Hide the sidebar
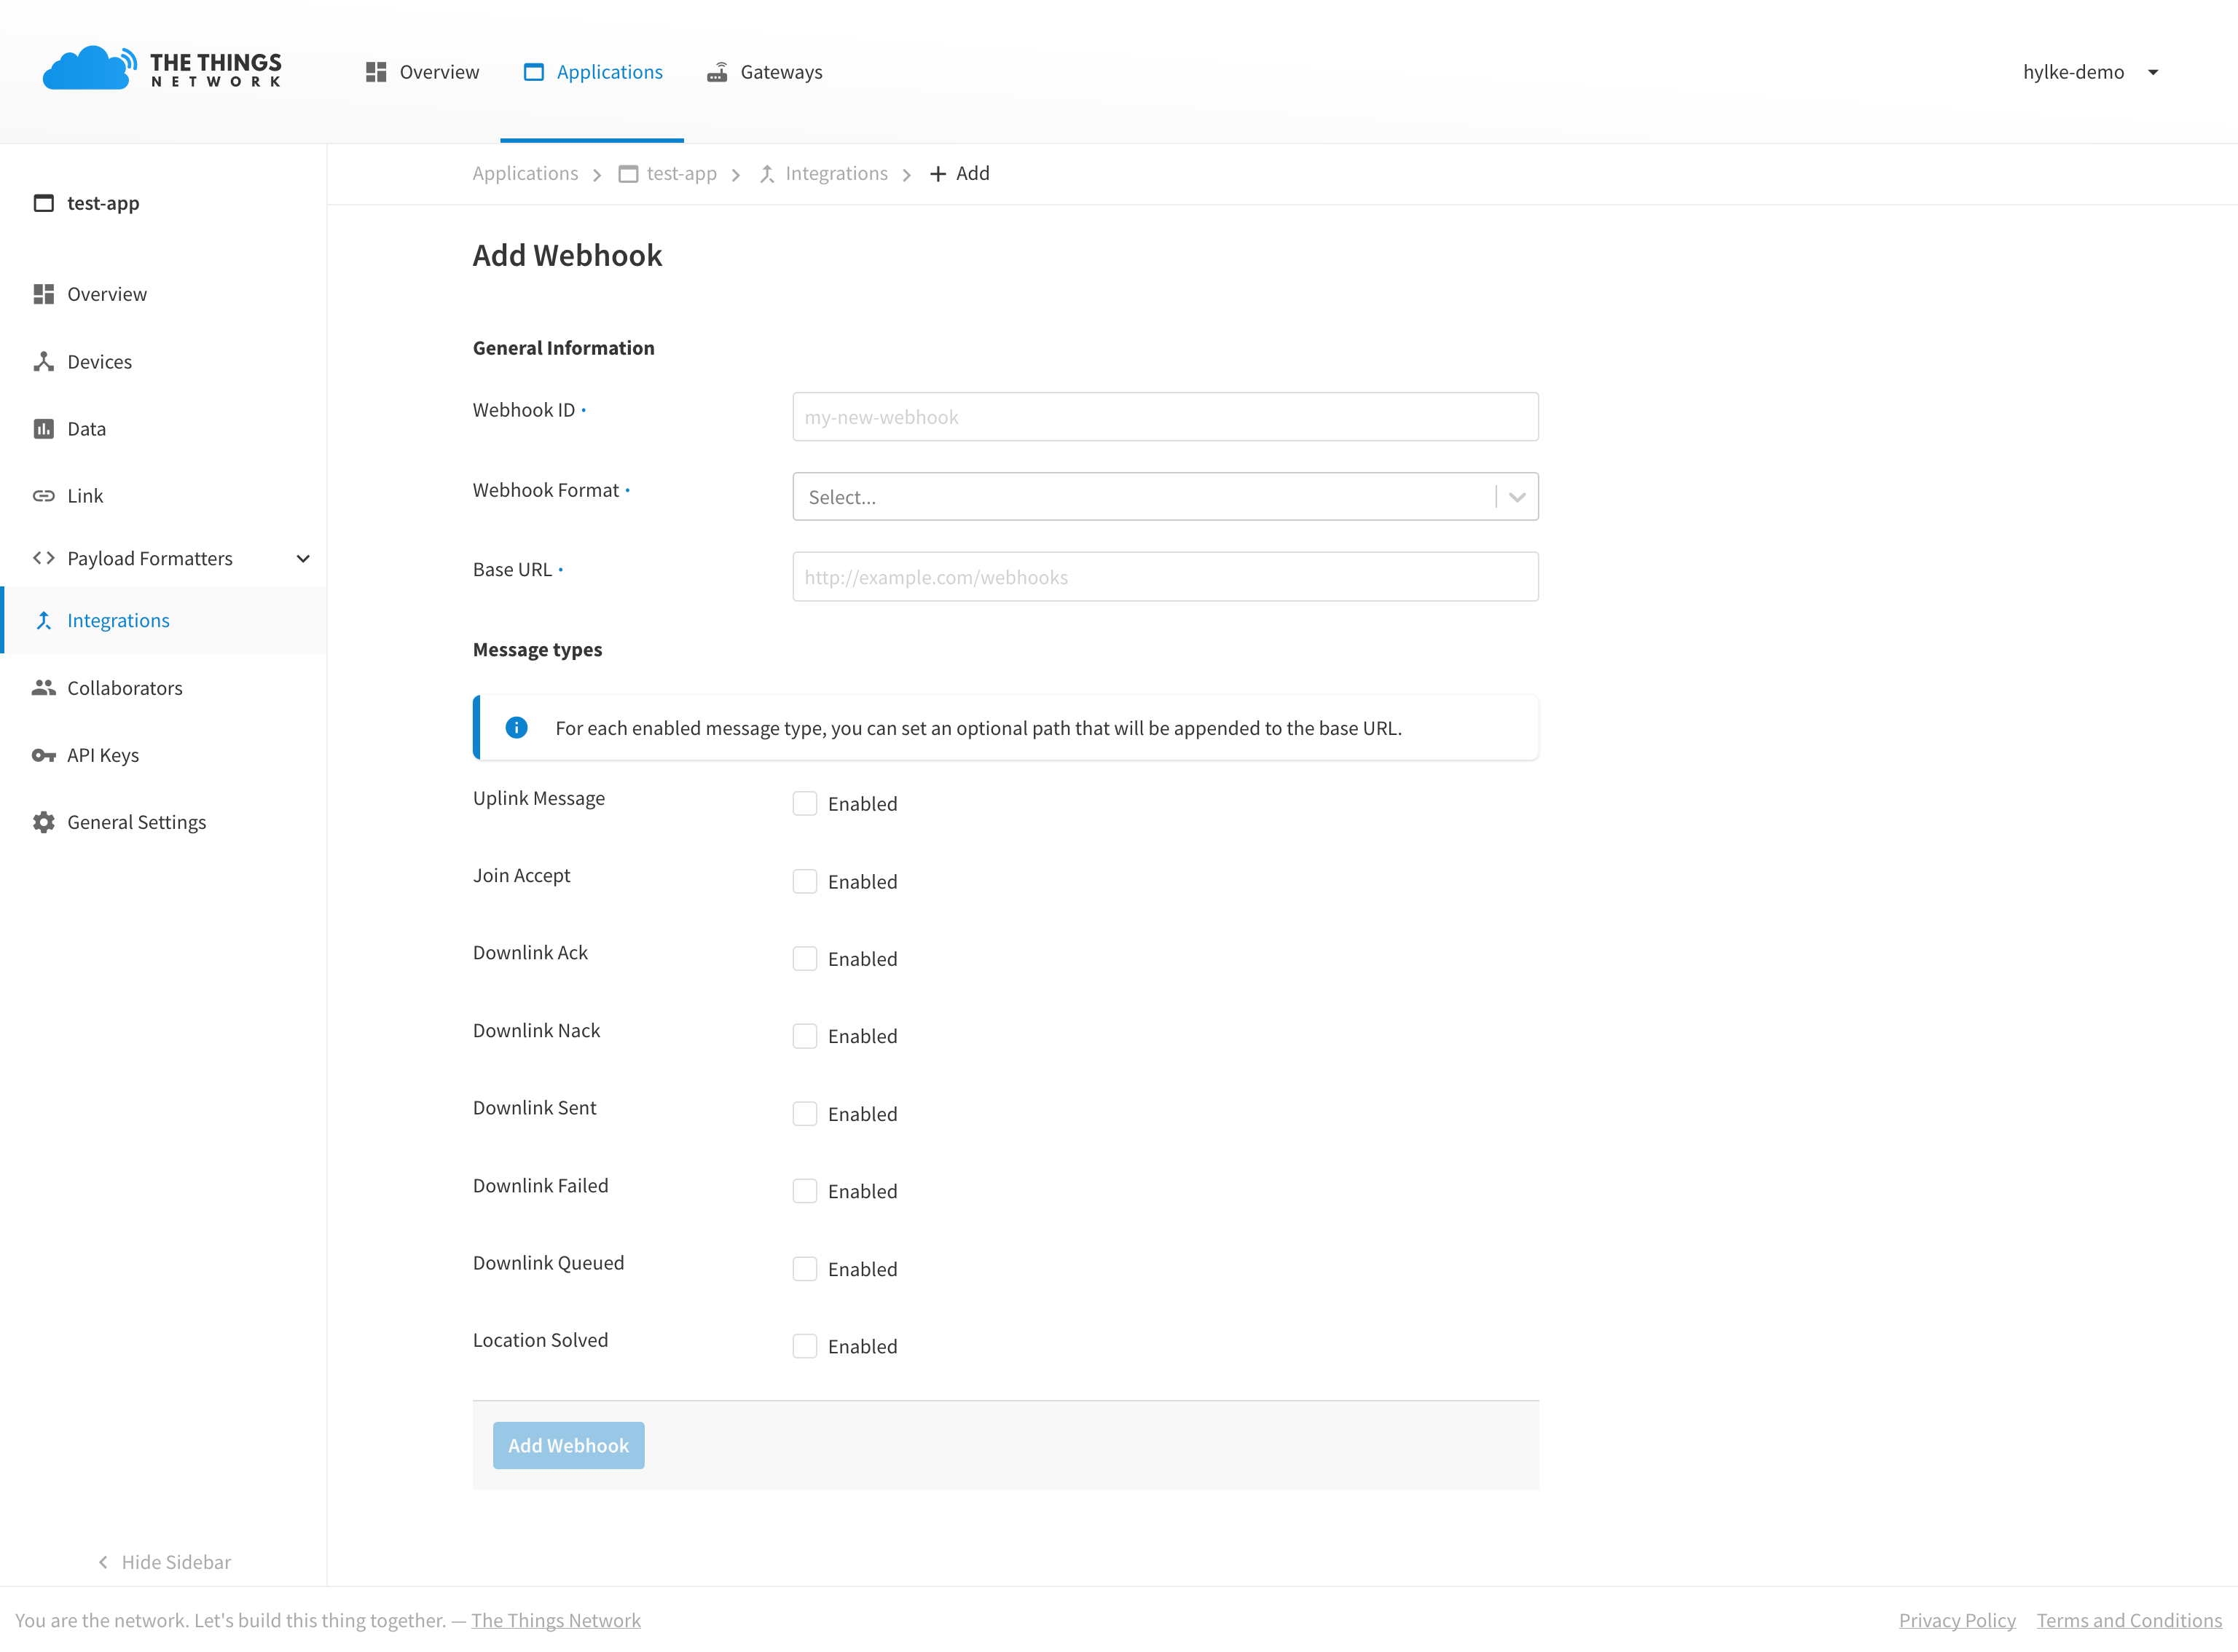2238x1652 pixels. [x=163, y=1561]
